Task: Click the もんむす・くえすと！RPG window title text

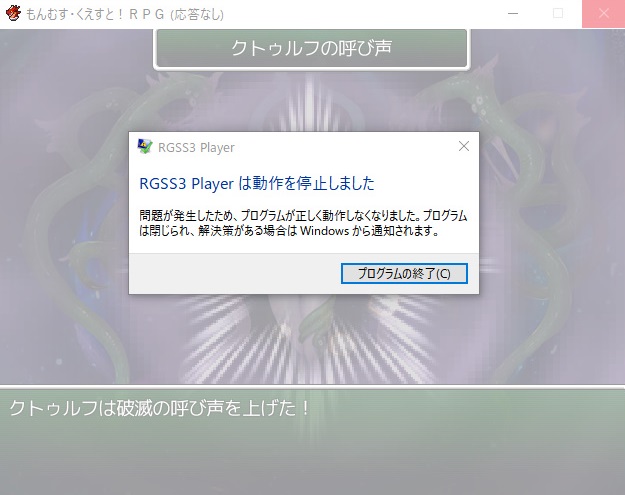Action: [x=95, y=14]
